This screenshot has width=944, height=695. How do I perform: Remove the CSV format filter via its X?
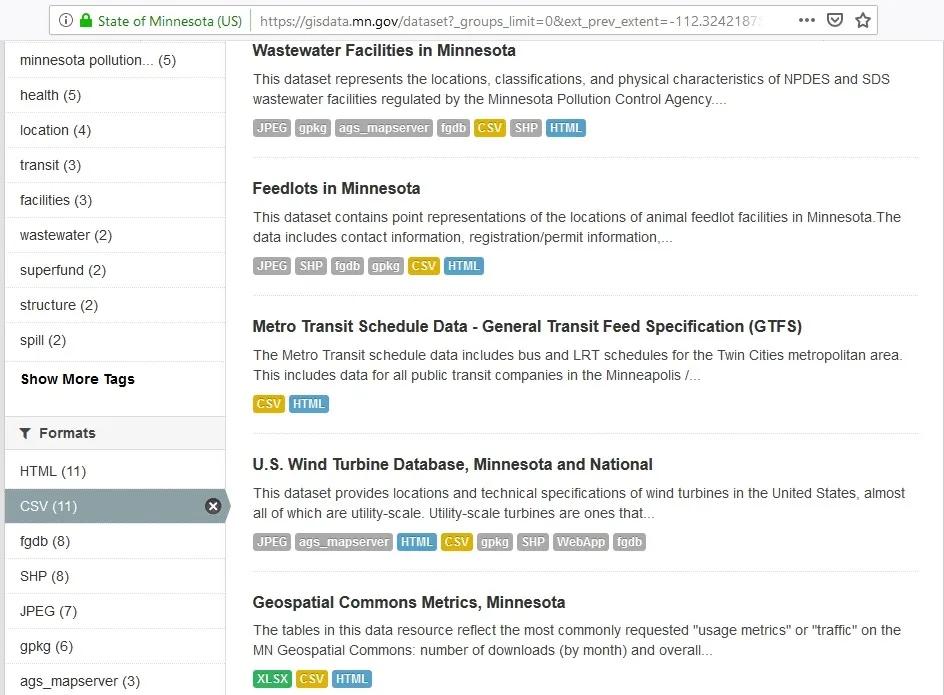tap(213, 506)
